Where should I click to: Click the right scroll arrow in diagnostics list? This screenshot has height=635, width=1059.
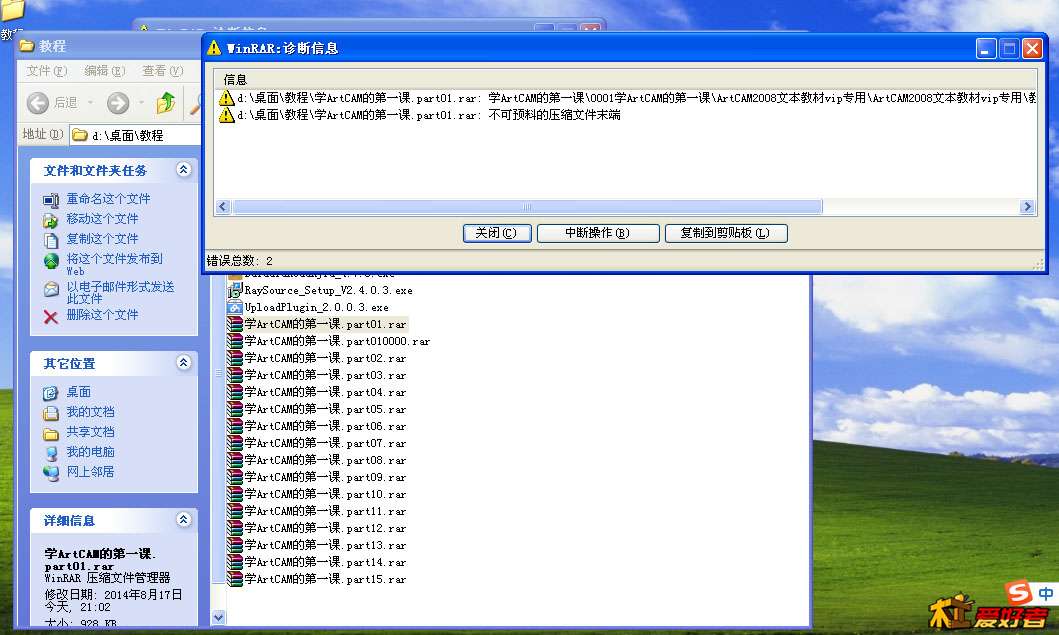[x=1027, y=207]
